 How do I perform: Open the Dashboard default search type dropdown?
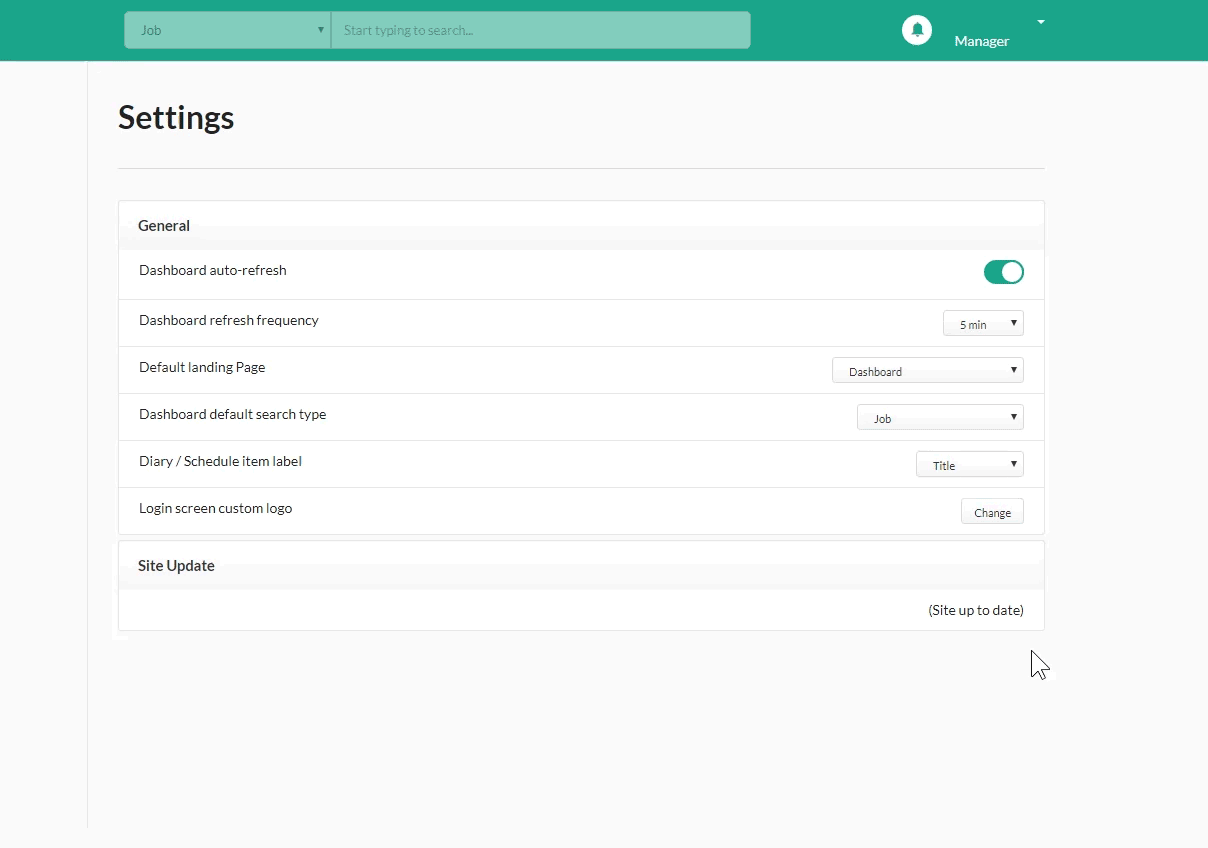939,417
